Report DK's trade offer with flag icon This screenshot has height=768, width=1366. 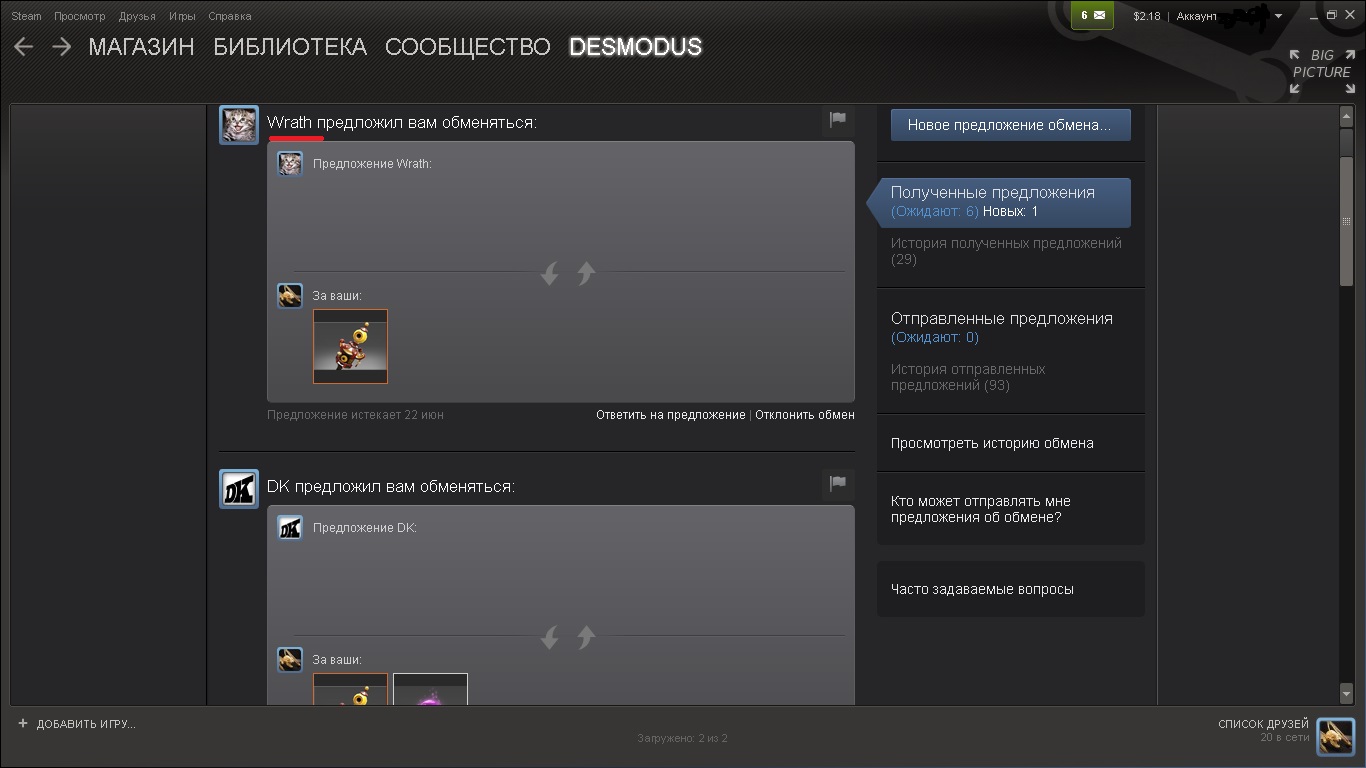point(838,484)
